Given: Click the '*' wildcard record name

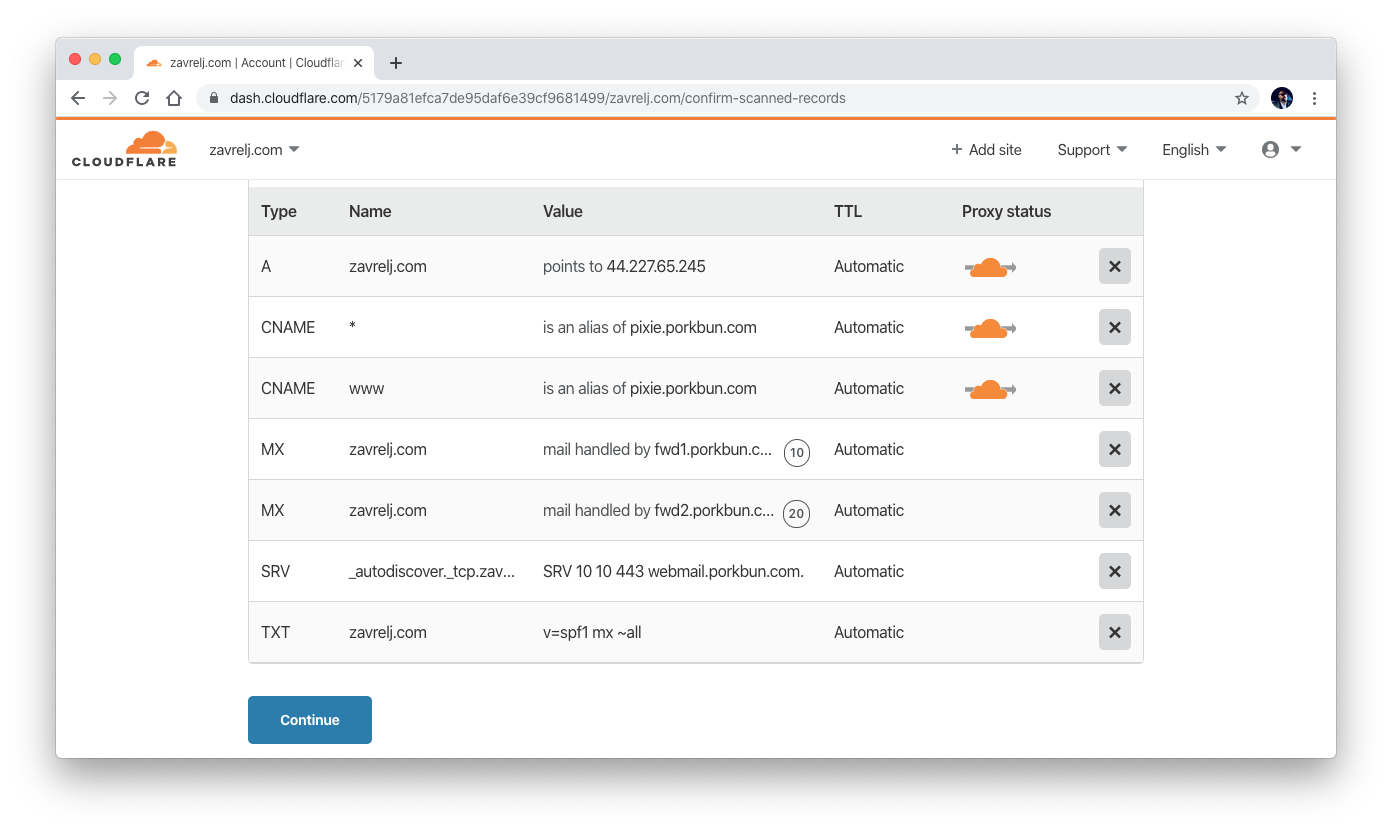Looking at the screenshot, I should click(352, 327).
